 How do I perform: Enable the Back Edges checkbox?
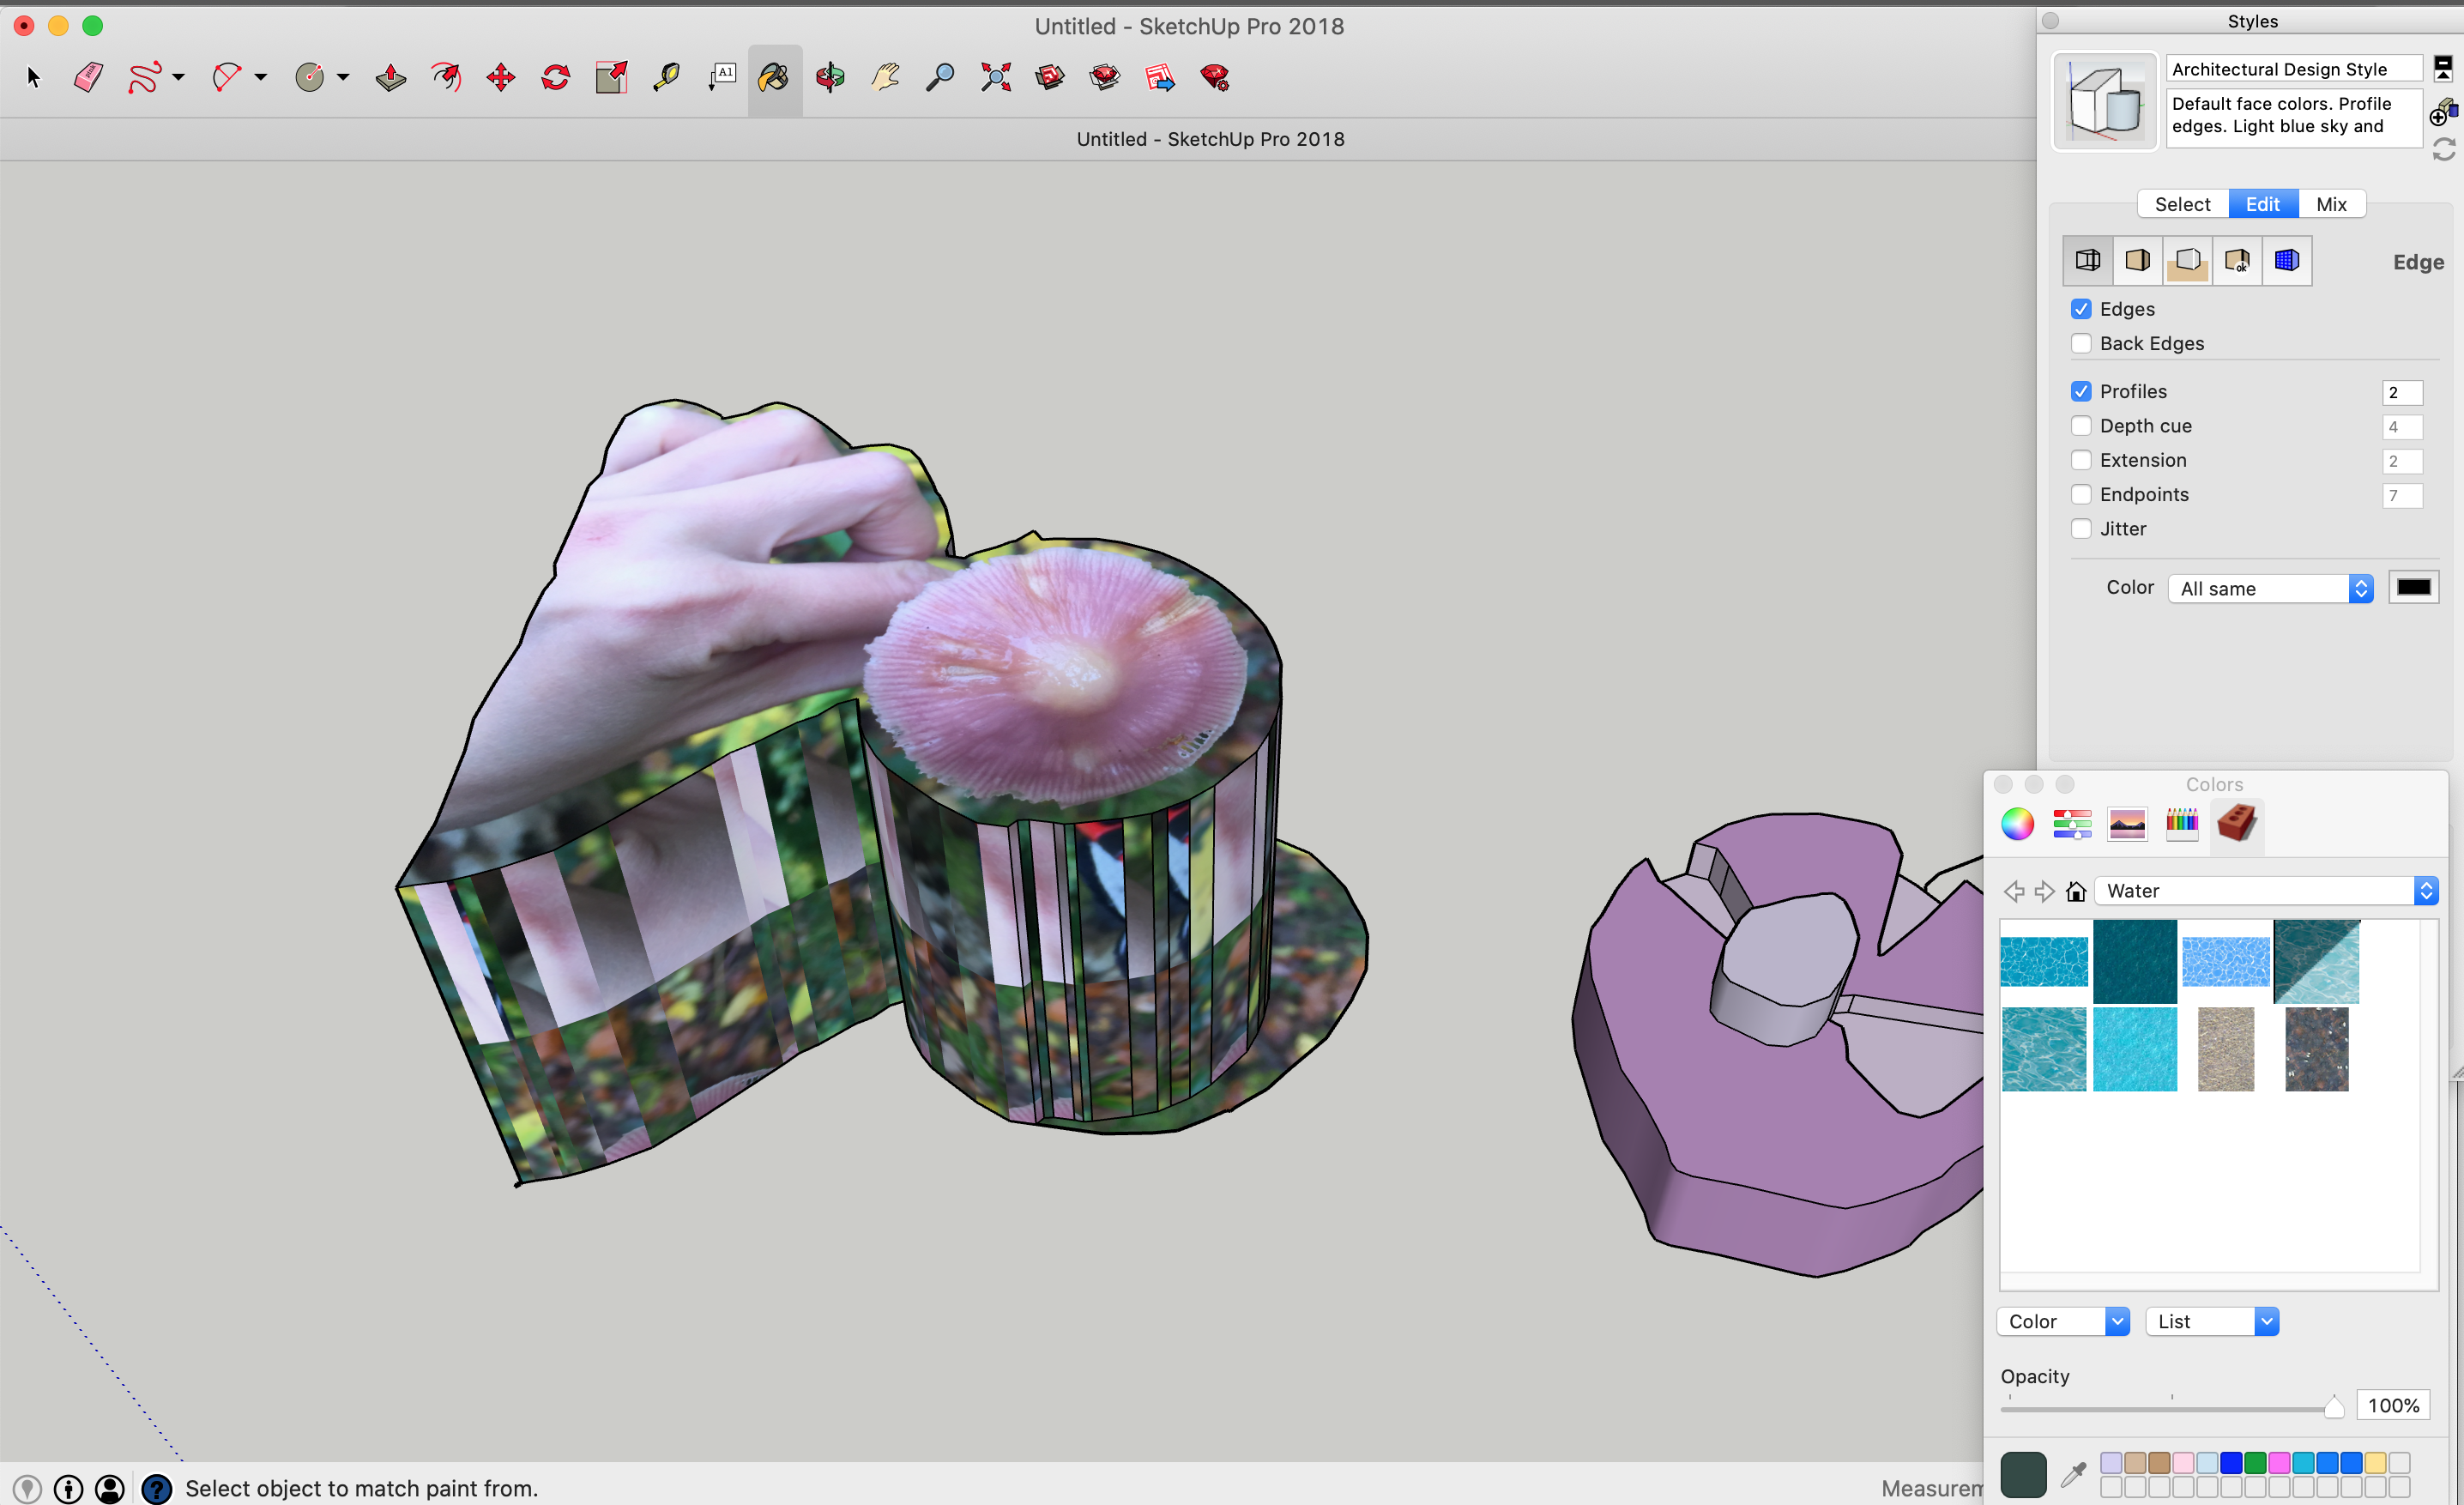(2081, 343)
